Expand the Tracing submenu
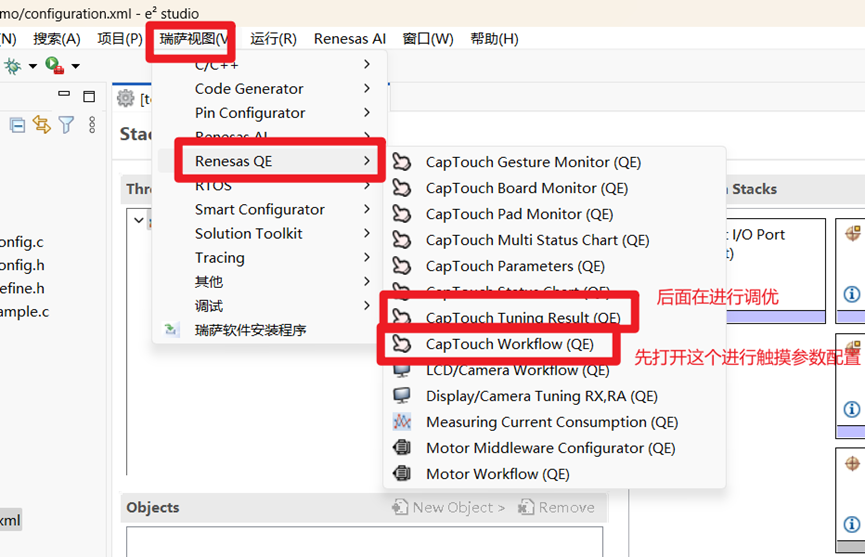The height and width of the screenshot is (557, 865). point(270,258)
